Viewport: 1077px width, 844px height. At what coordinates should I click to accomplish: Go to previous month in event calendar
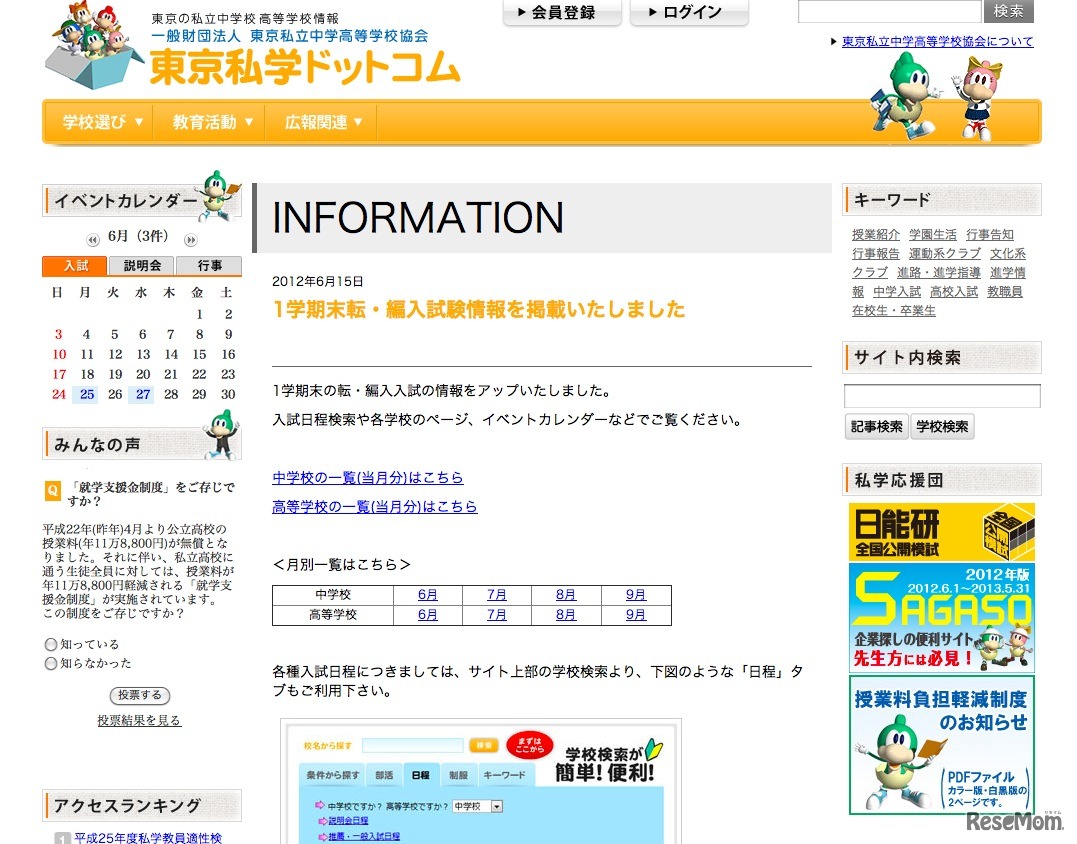click(x=93, y=240)
